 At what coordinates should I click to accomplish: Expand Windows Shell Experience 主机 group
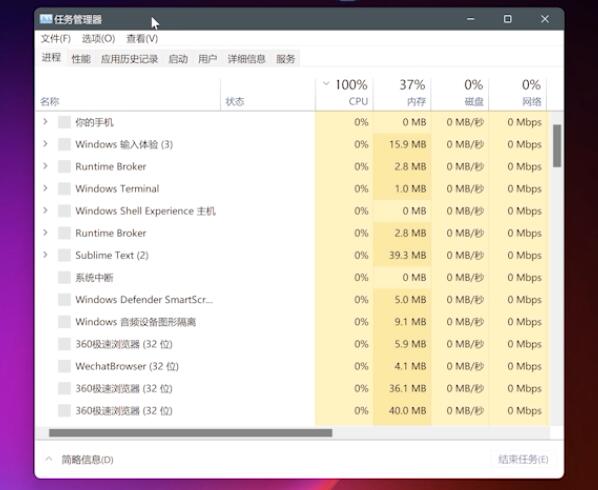click(x=45, y=210)
